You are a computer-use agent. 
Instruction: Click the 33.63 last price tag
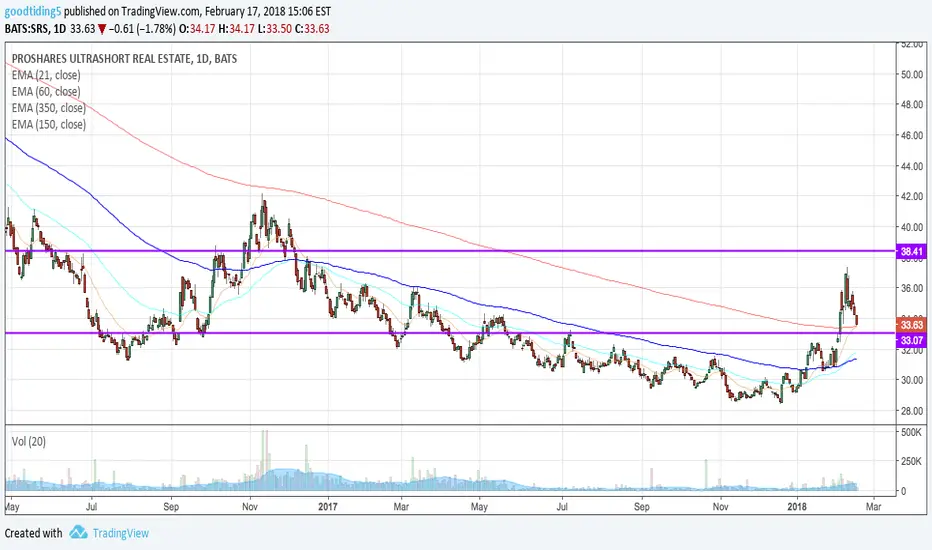click(x=911, y=325)
